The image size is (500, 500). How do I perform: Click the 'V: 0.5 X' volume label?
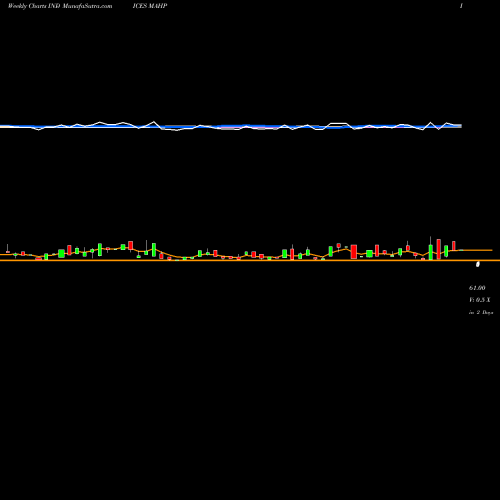480,300
